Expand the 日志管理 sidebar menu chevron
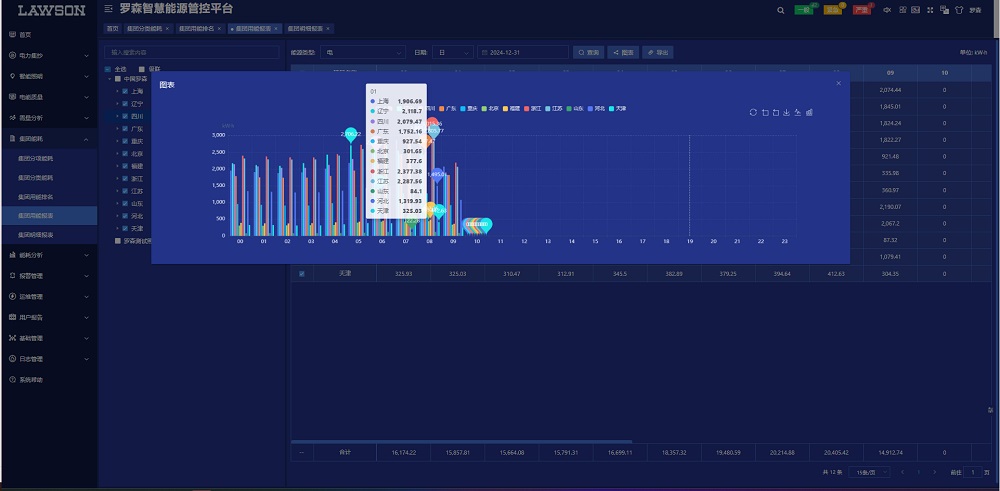 click(x=87, y=359)
